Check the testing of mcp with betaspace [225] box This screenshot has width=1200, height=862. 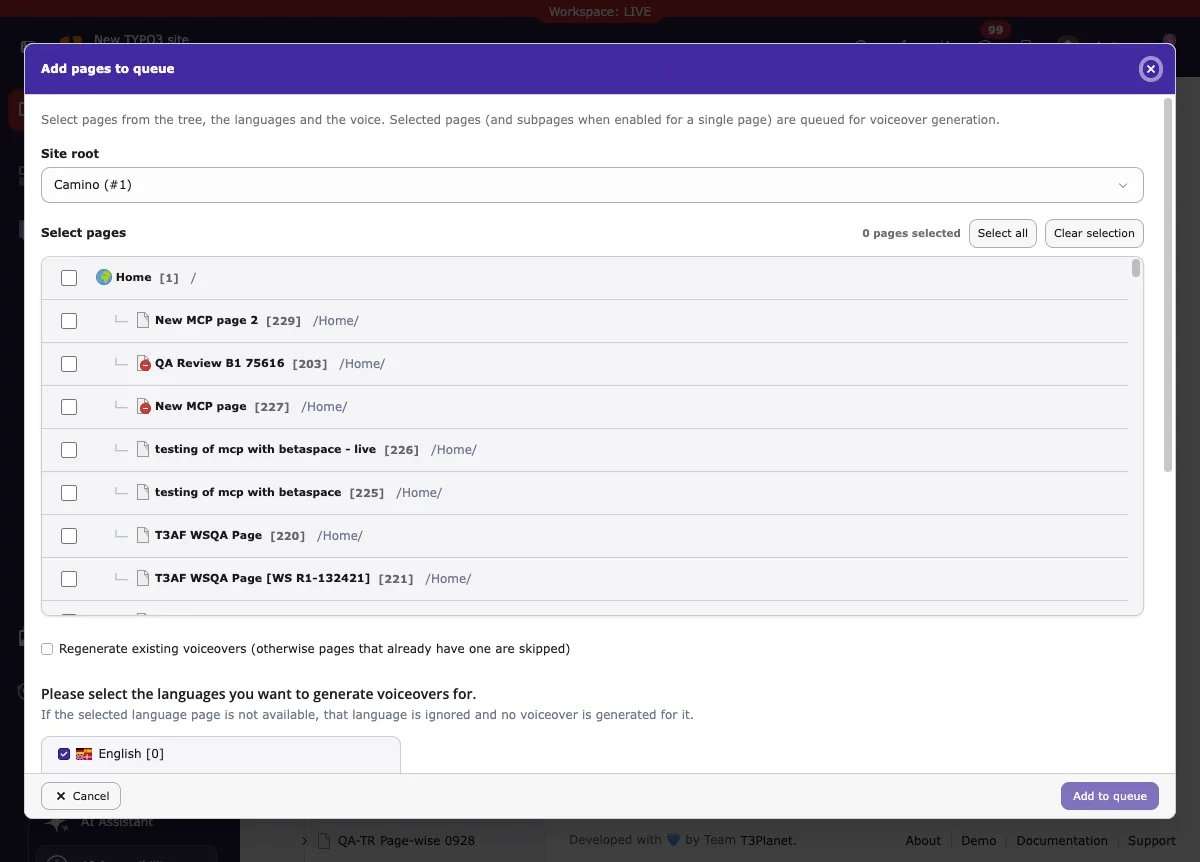69,493
